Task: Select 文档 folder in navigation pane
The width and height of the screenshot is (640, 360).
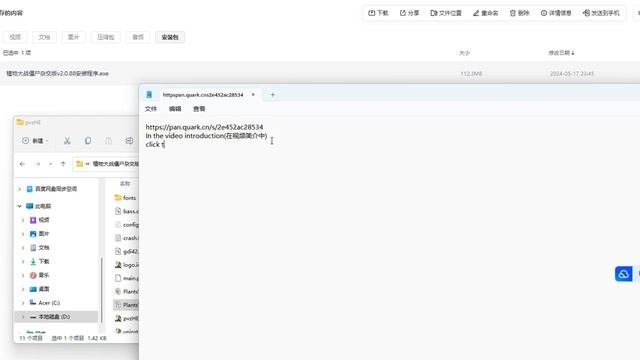Action: pyautogui.click(x=40, y=248)
